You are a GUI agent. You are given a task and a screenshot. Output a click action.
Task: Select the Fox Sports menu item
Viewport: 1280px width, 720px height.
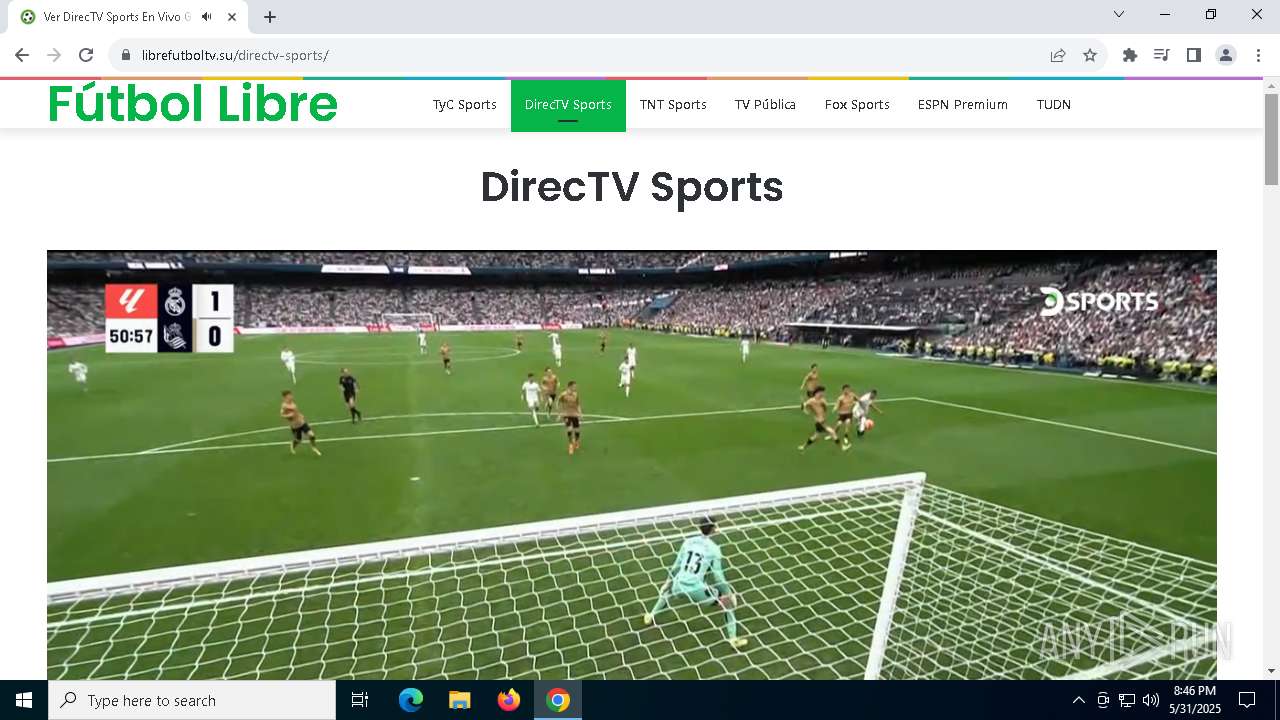[857, 104]
